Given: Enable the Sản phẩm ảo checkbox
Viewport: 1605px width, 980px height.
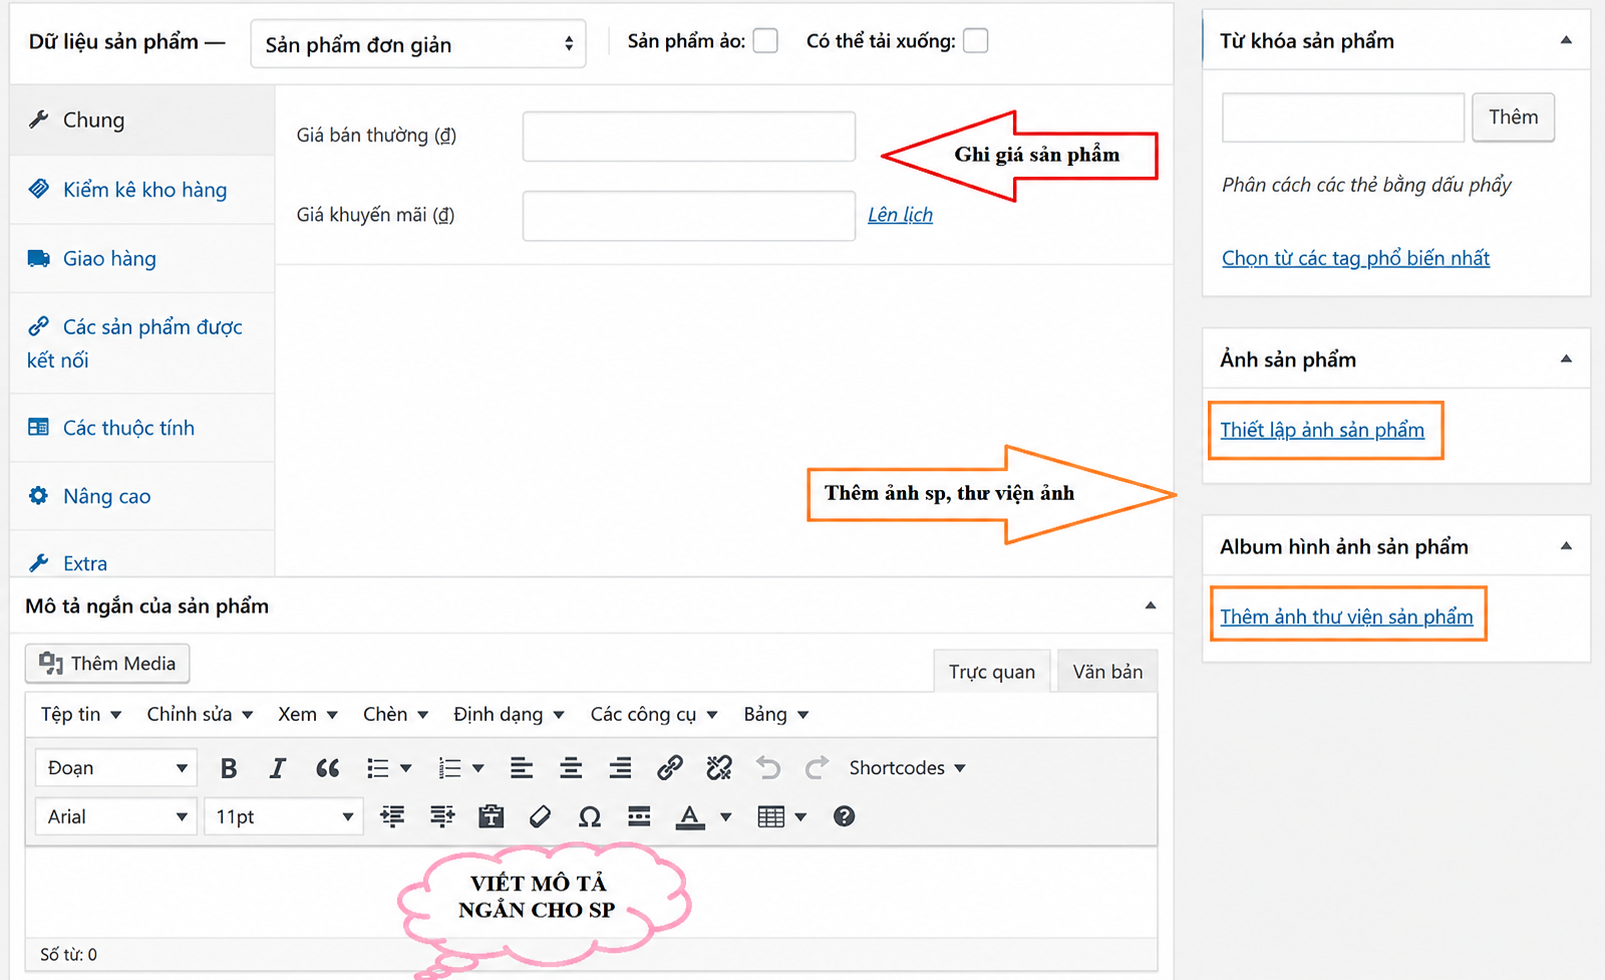Looking at the screenshot, I should pyautogui.click(x=766, y=41).
